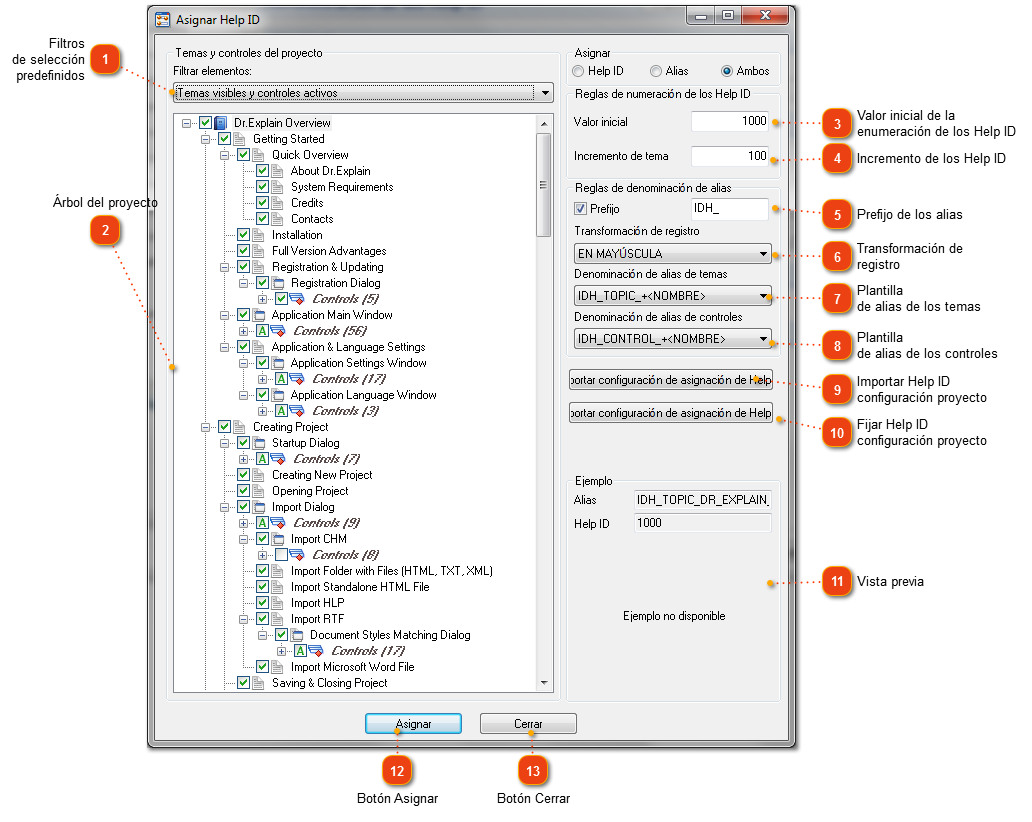The width and height of the screenshot is (1032, 822).
Task: Click Controls (5) icon under Registration Dialog
Action: point(297,299)
